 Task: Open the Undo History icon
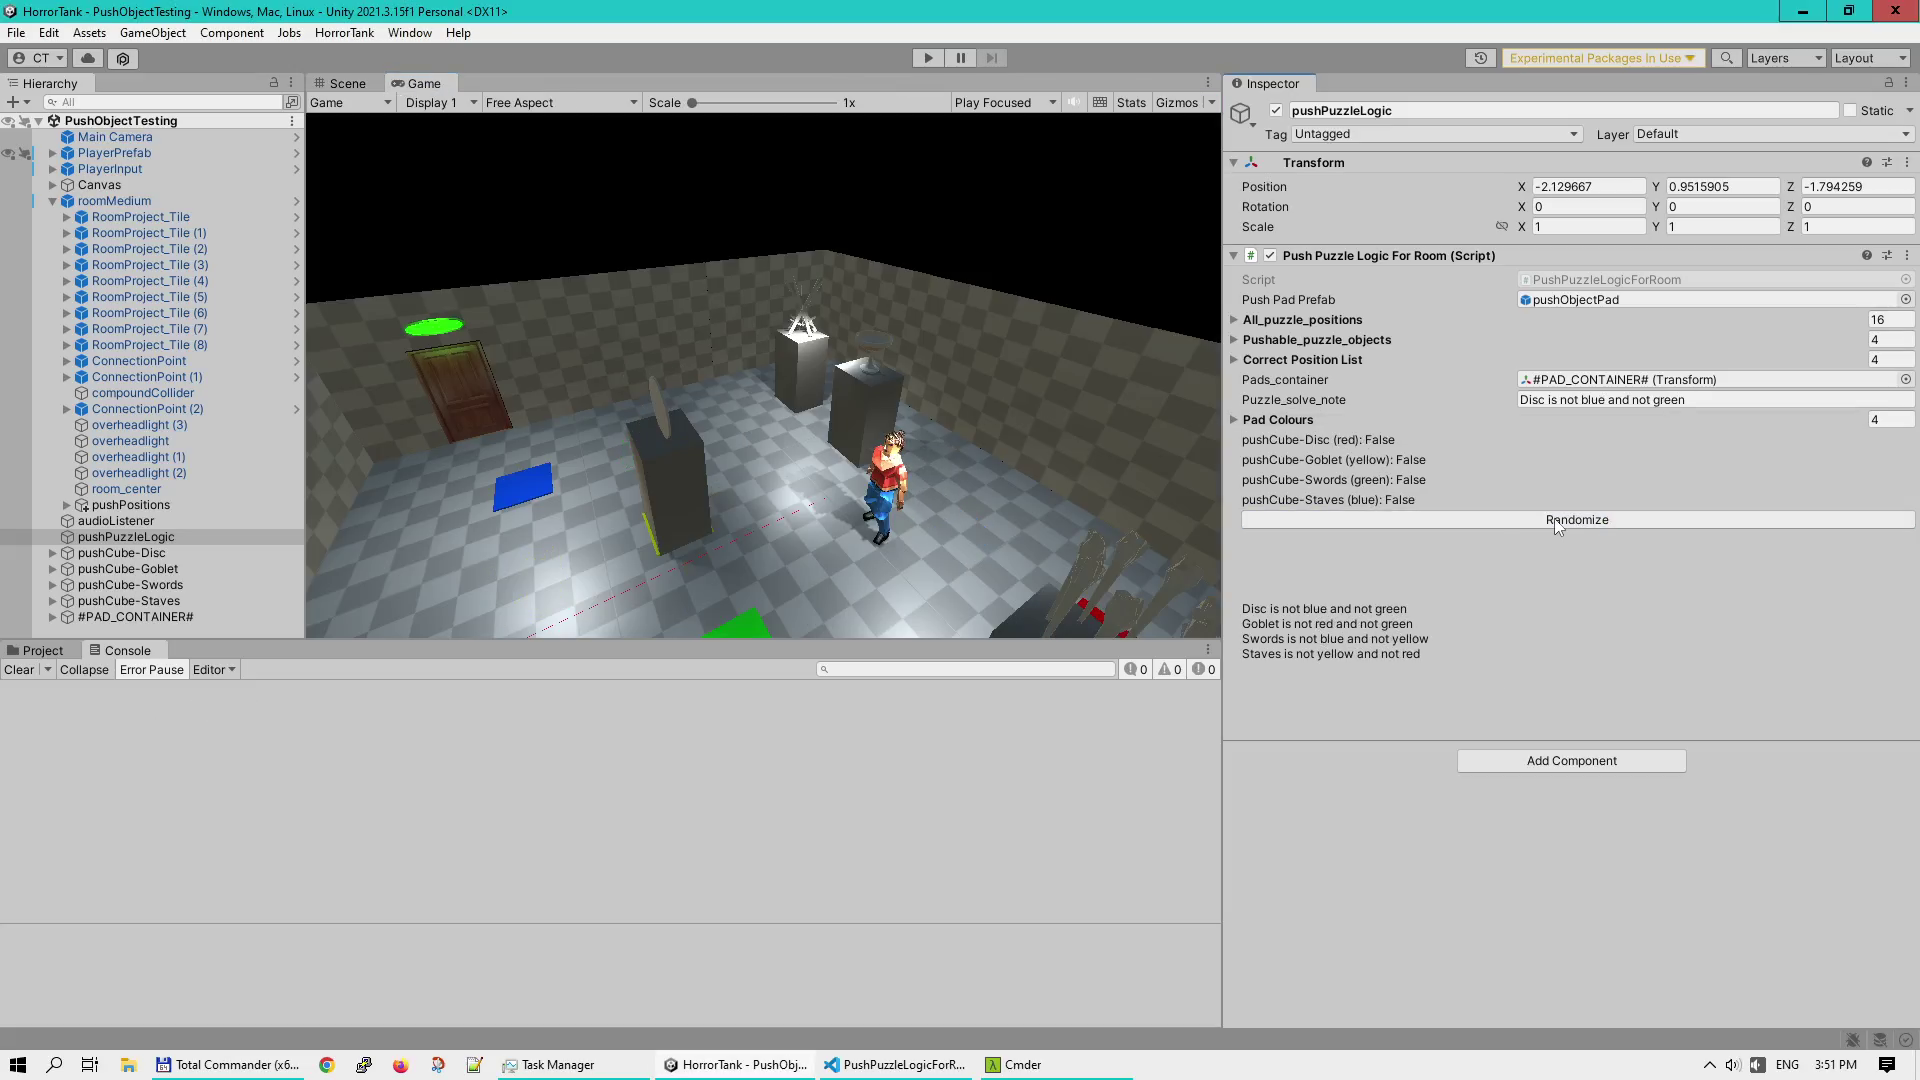pyautogui.click(x=1481, y=58)
